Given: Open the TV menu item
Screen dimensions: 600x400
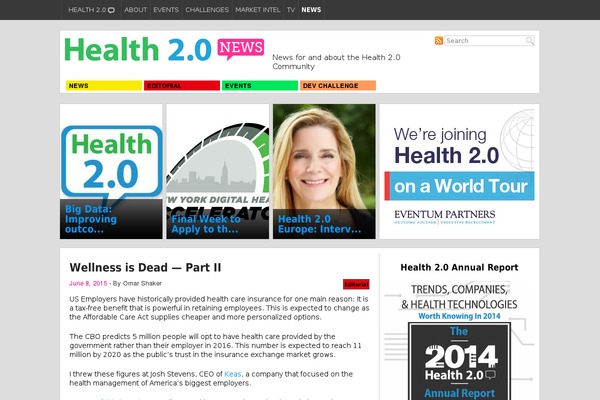Looking at the screenshot, I should point(291,10).
